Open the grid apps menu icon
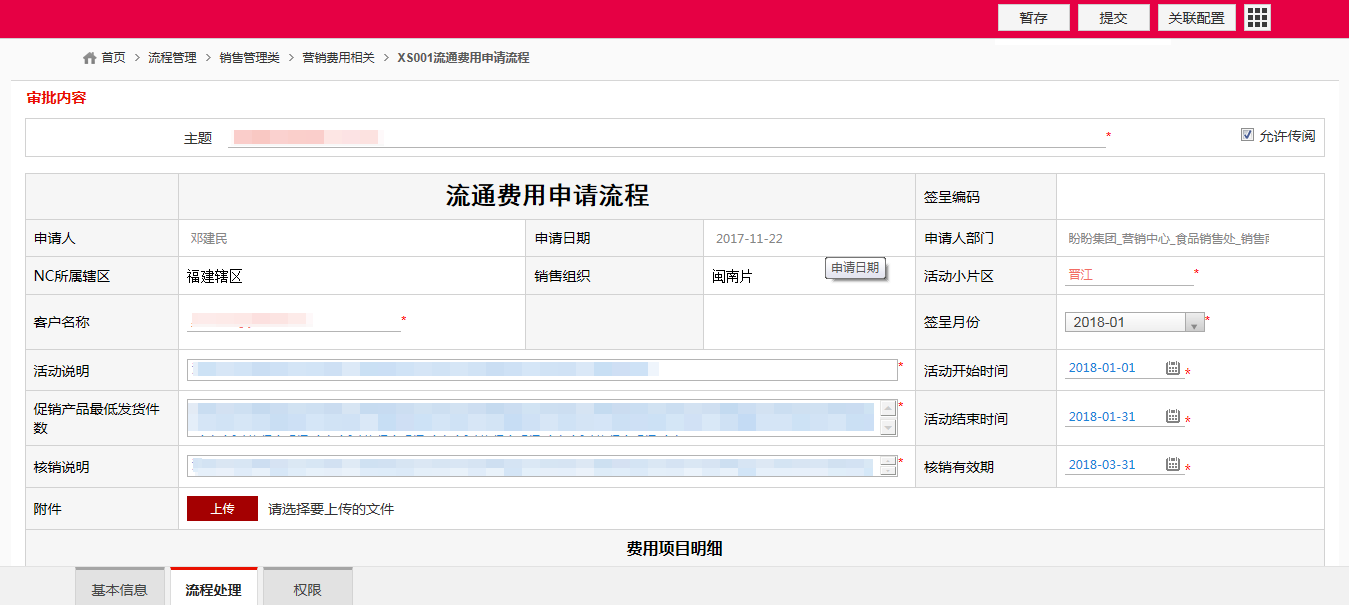1349x605 pixels. 1257,18
